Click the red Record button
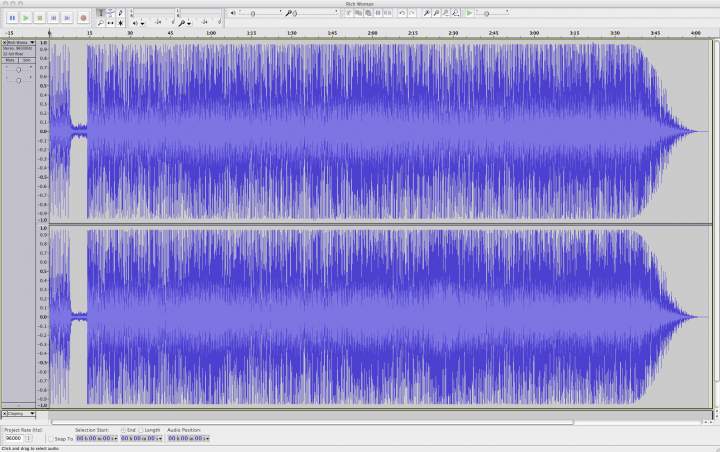This screenshot has height=452, width=720. [83, 18]
